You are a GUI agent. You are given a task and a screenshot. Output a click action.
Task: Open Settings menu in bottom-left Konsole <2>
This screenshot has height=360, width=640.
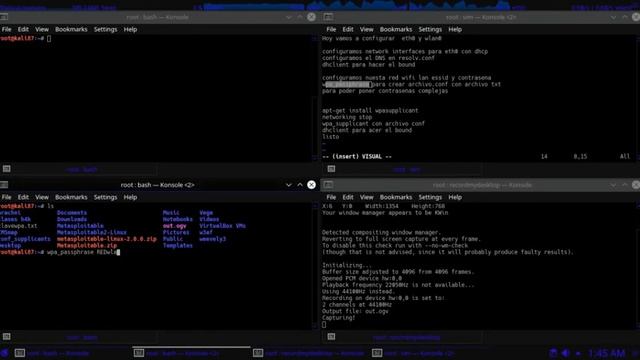click(x=105, y=197)
